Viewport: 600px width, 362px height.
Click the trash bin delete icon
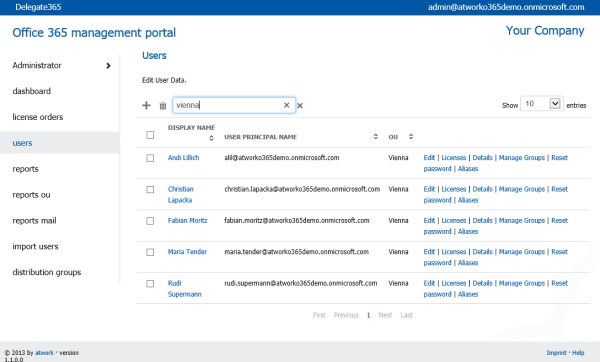(x=163, y=106)
